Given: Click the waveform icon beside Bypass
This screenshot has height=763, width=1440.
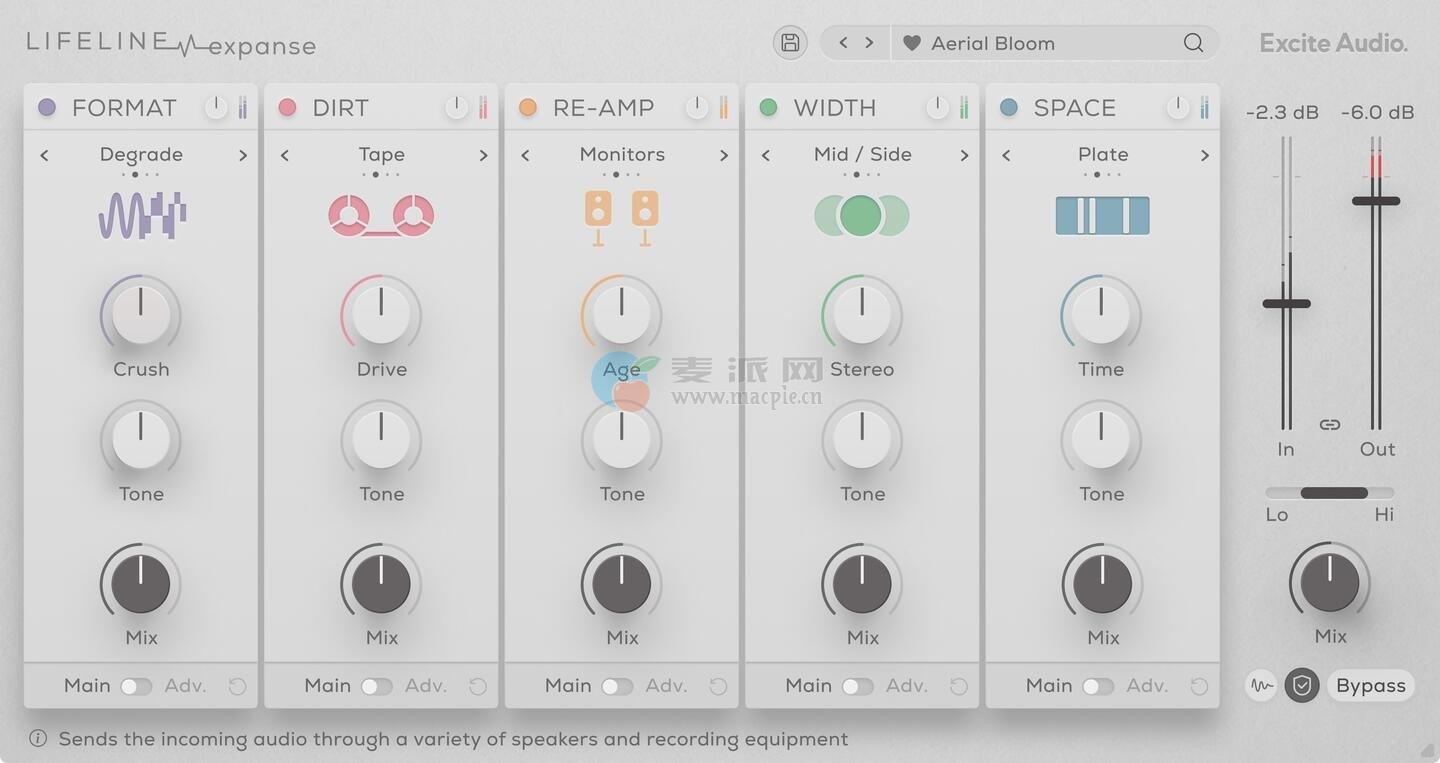Looking at the screenshot, I should point(1262,686).
